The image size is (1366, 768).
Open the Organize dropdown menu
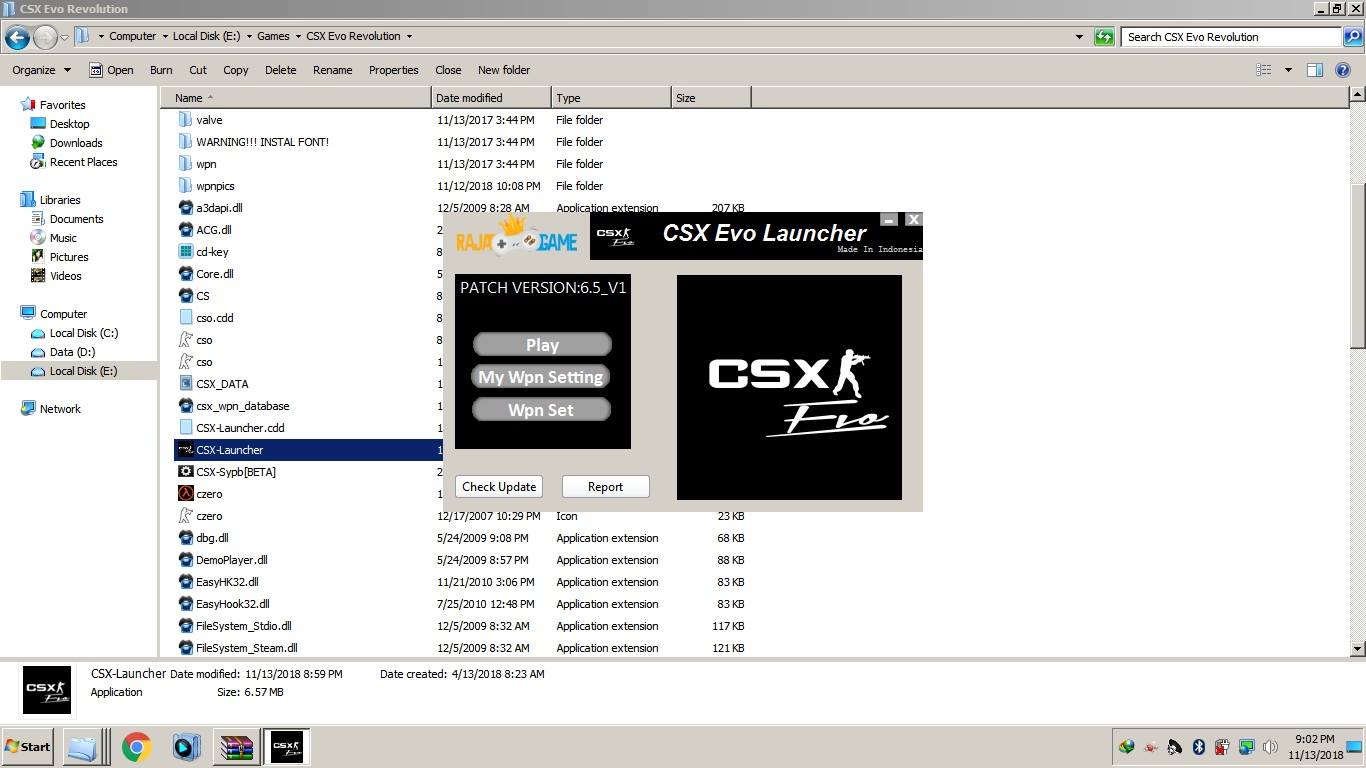41,70
